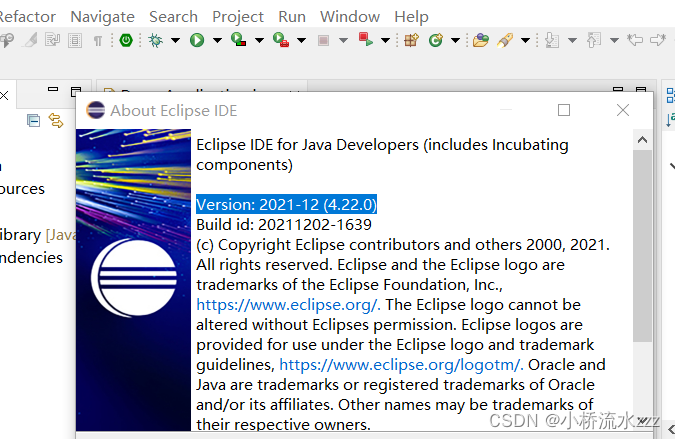This screenshot has width=675, height=439.
Task: Click the Build id: 20211202-1639 text
Action: point(284,225)
